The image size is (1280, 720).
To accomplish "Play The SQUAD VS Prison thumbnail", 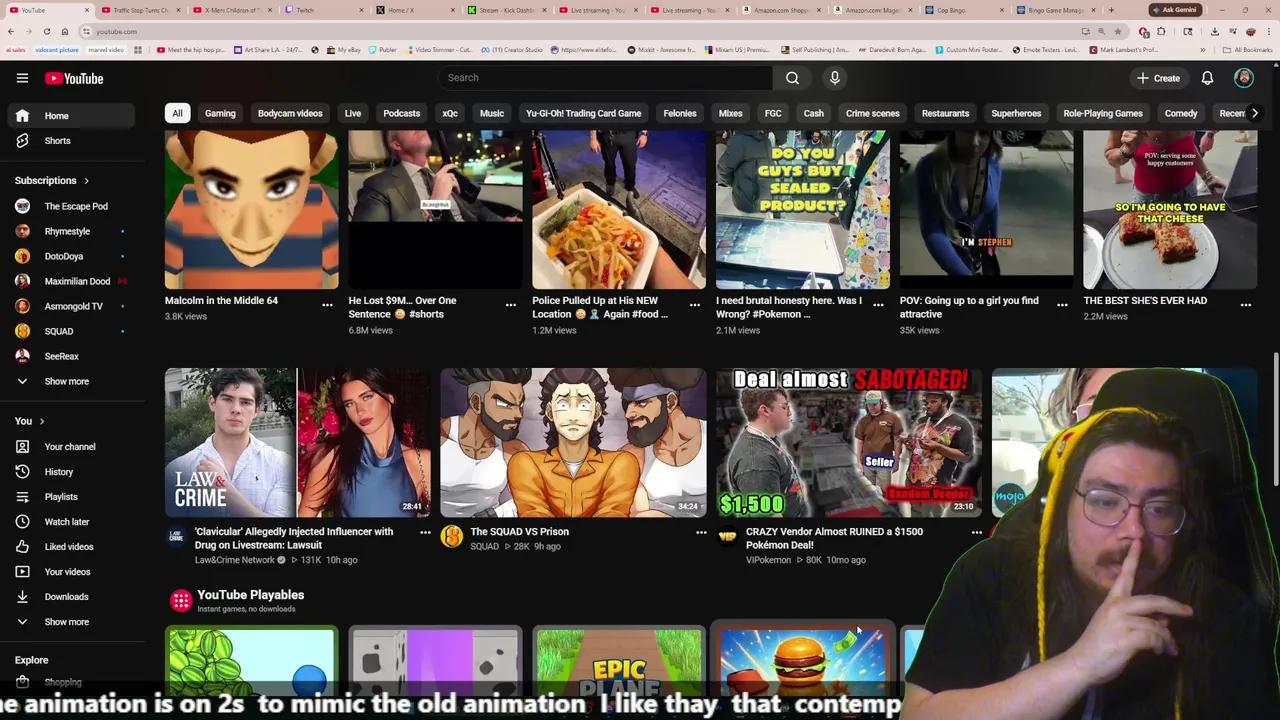I will (573, 442).
